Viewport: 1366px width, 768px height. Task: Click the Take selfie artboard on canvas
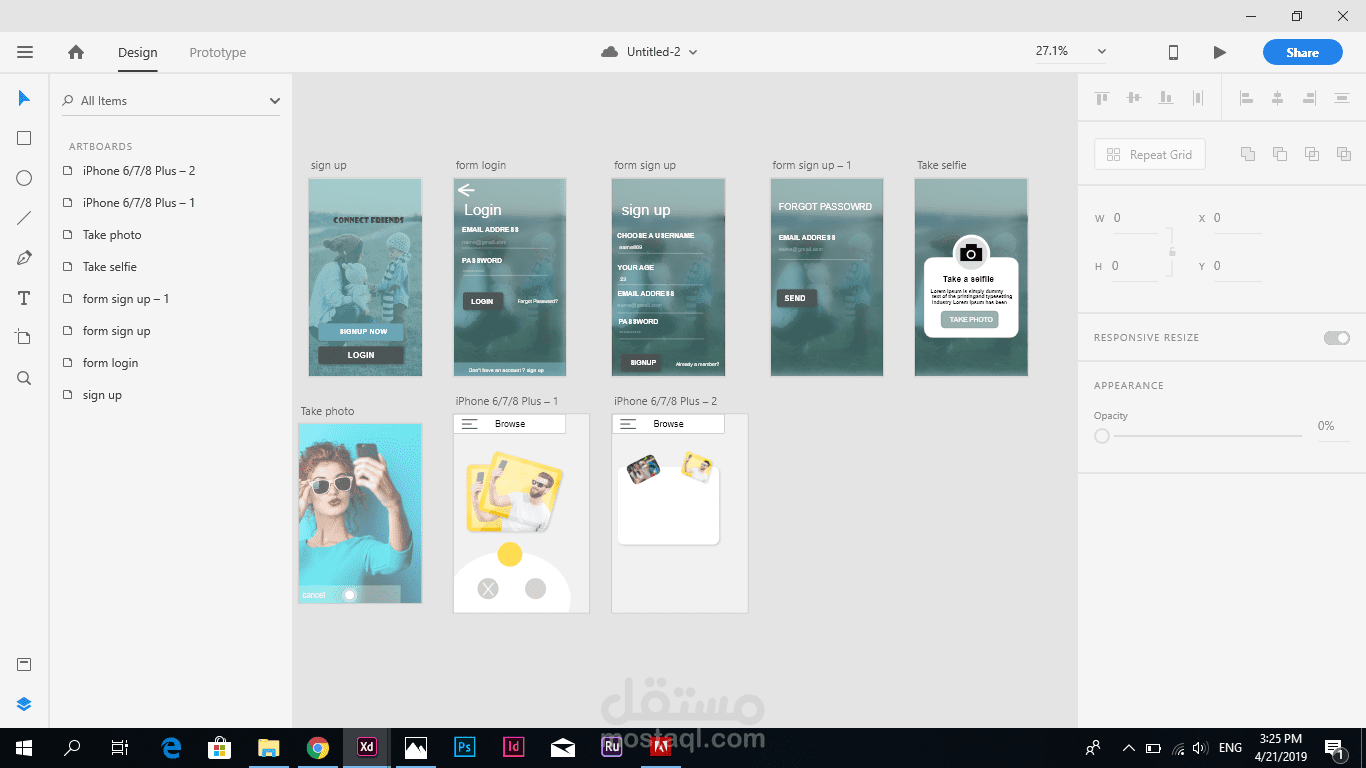pos(971,277)
